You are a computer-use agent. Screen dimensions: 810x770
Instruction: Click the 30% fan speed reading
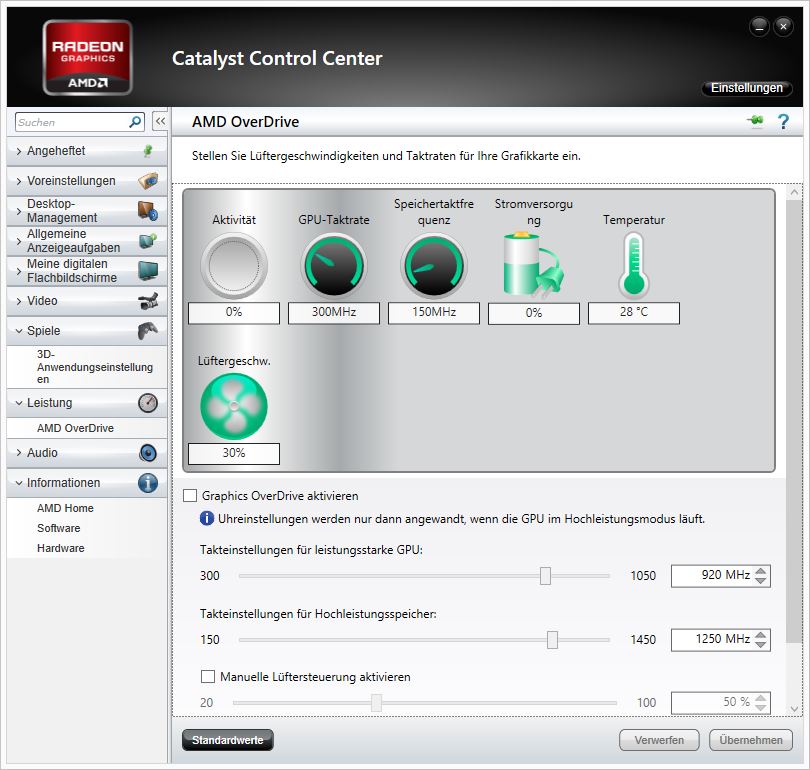234,453
